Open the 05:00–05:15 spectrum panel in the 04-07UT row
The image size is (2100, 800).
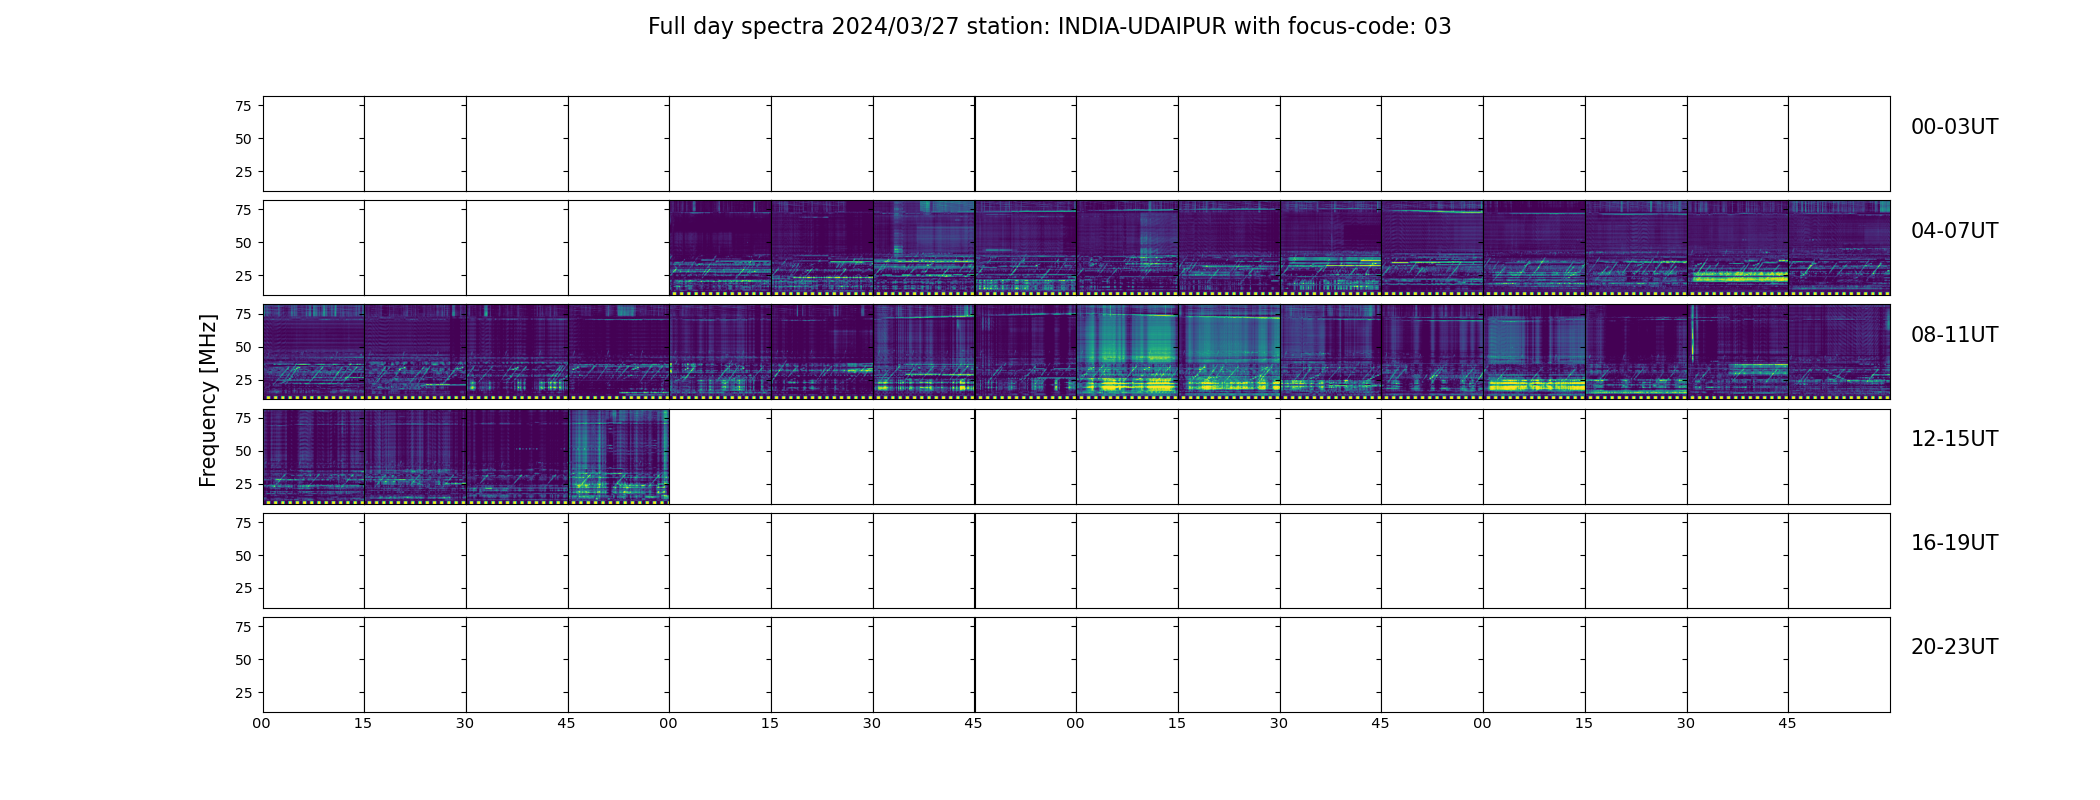pyautogui.click(x=720, y=248)
